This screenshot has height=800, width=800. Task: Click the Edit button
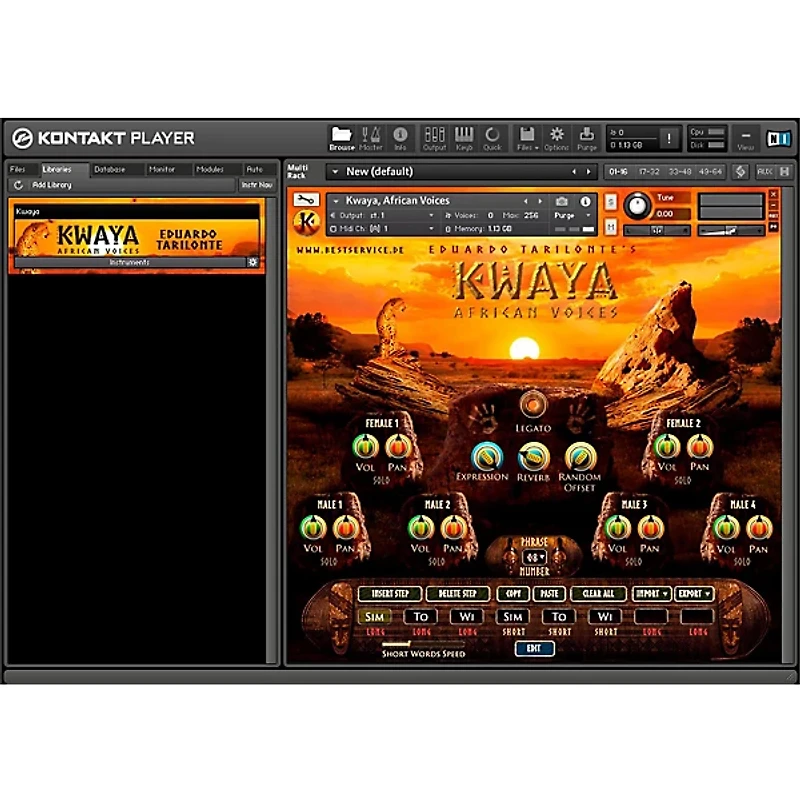pos(534,648)
